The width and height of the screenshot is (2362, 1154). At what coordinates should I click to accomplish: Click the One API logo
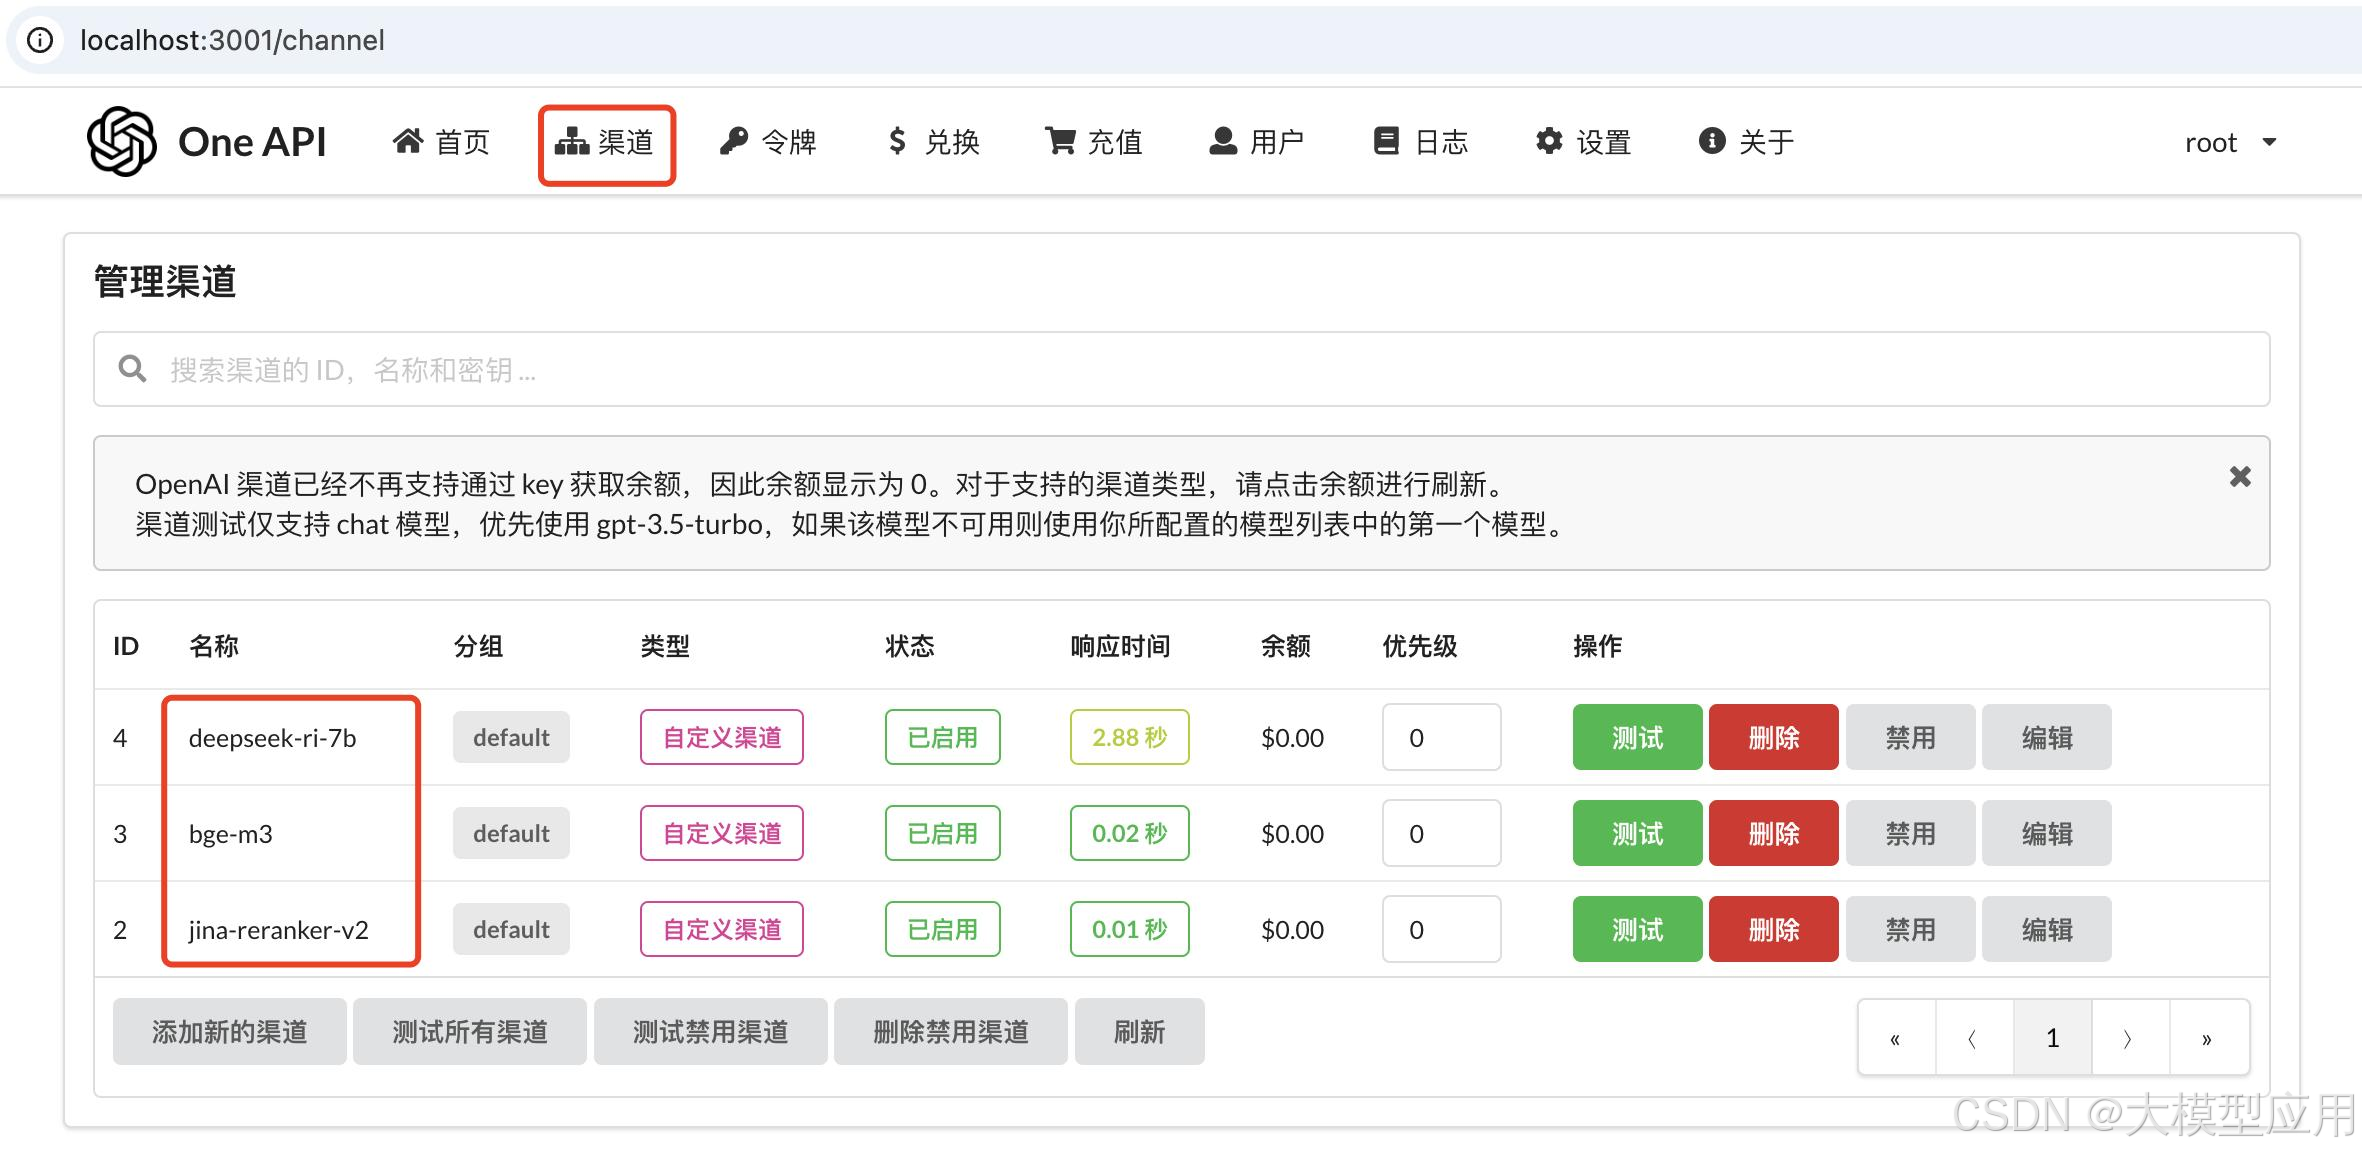point(206,141)
